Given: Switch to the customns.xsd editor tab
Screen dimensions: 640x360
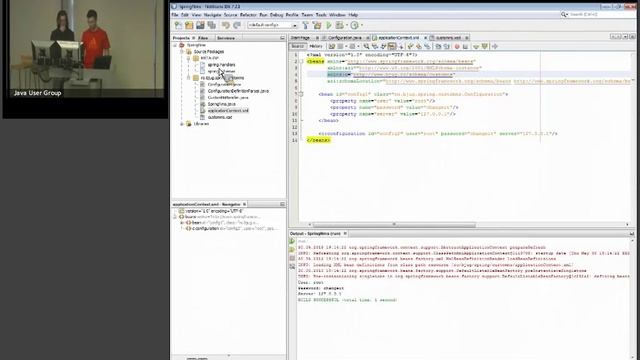Looking at the screenshot, I should (448, 38).
